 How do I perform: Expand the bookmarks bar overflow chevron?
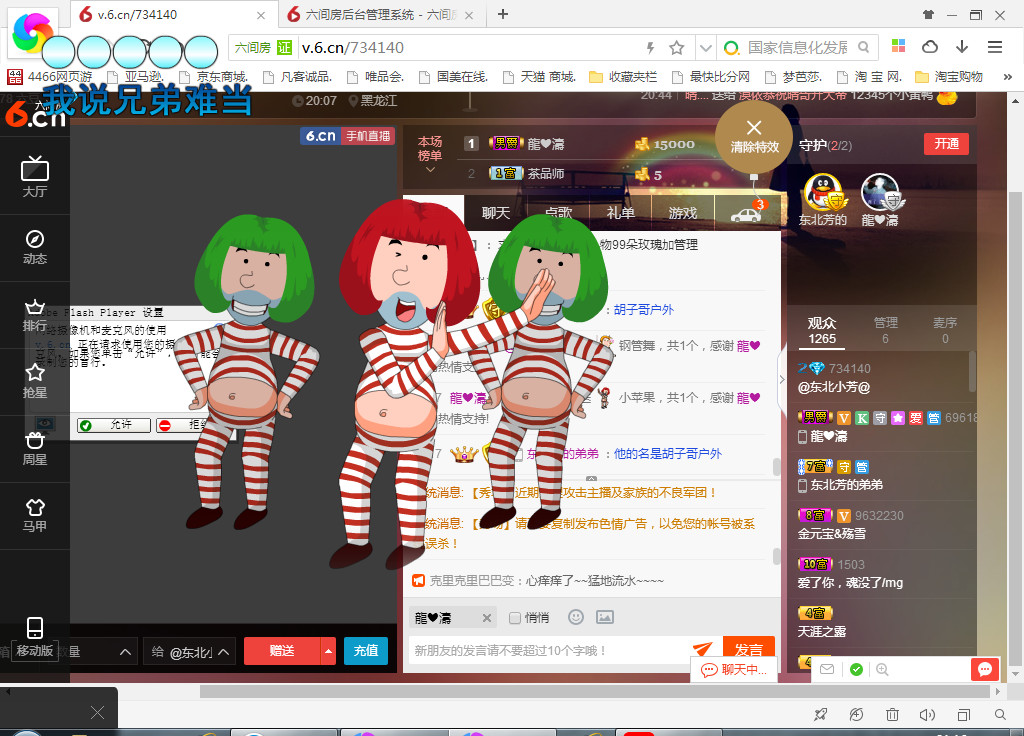[x=1008, y=77]
